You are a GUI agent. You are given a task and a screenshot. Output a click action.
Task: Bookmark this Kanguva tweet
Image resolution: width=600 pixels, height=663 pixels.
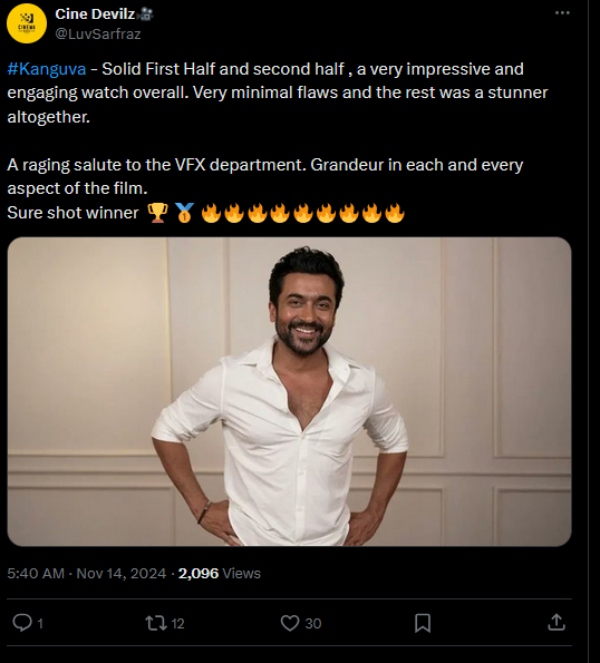coord(422,622)
